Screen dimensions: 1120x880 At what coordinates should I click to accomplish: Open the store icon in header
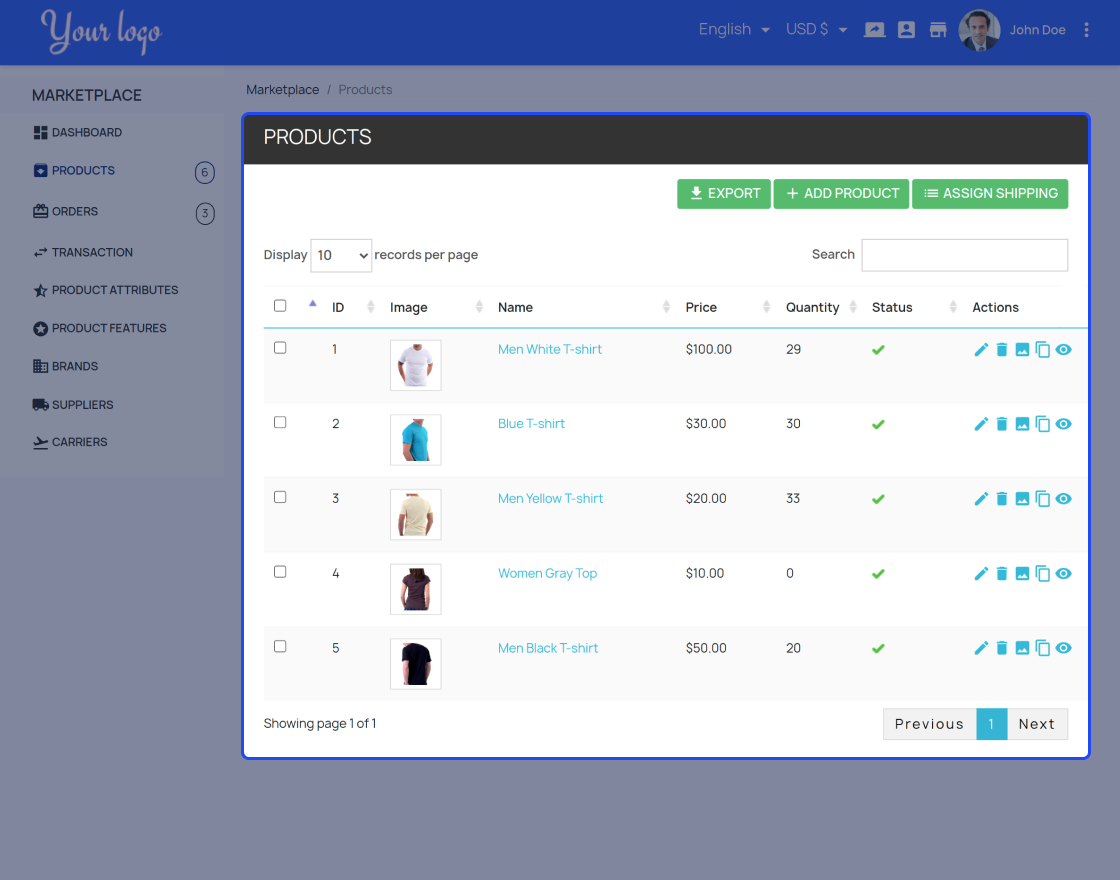938,30
